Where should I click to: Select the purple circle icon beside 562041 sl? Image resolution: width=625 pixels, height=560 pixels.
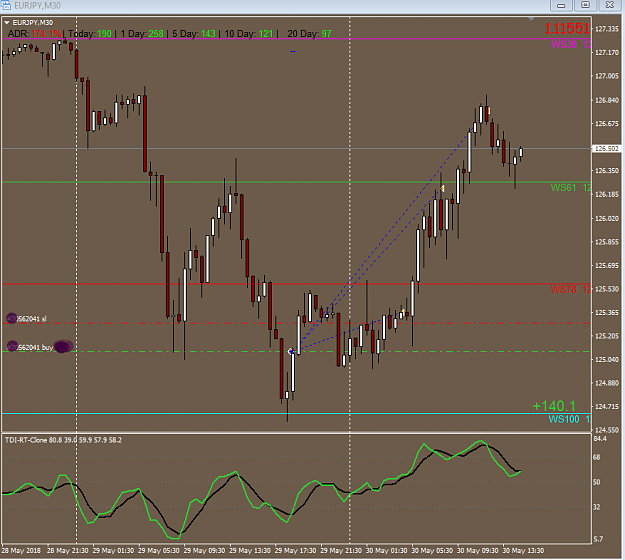point(12,318)
